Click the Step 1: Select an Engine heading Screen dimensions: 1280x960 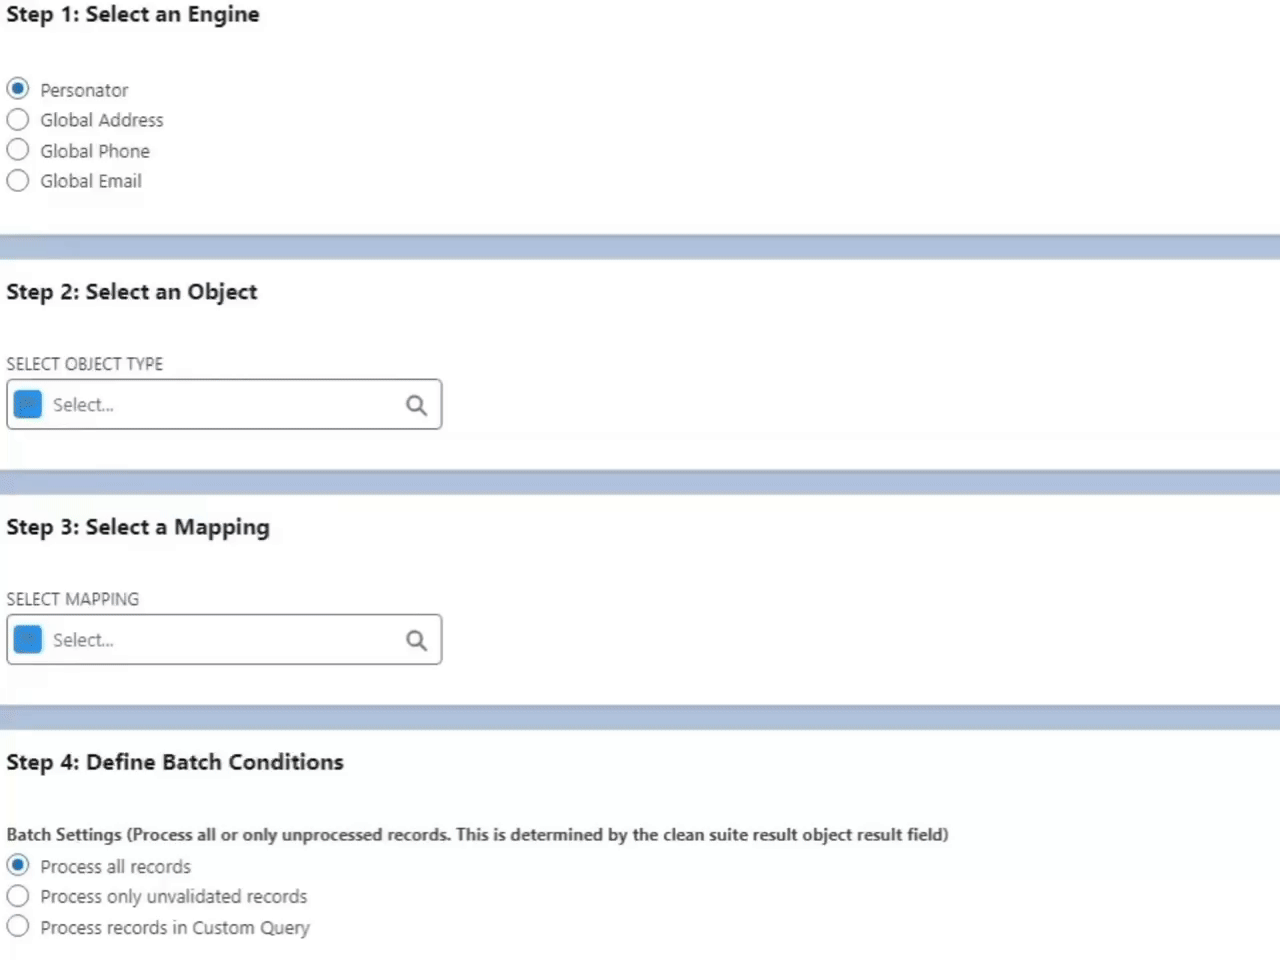click(x=132, y=14)
